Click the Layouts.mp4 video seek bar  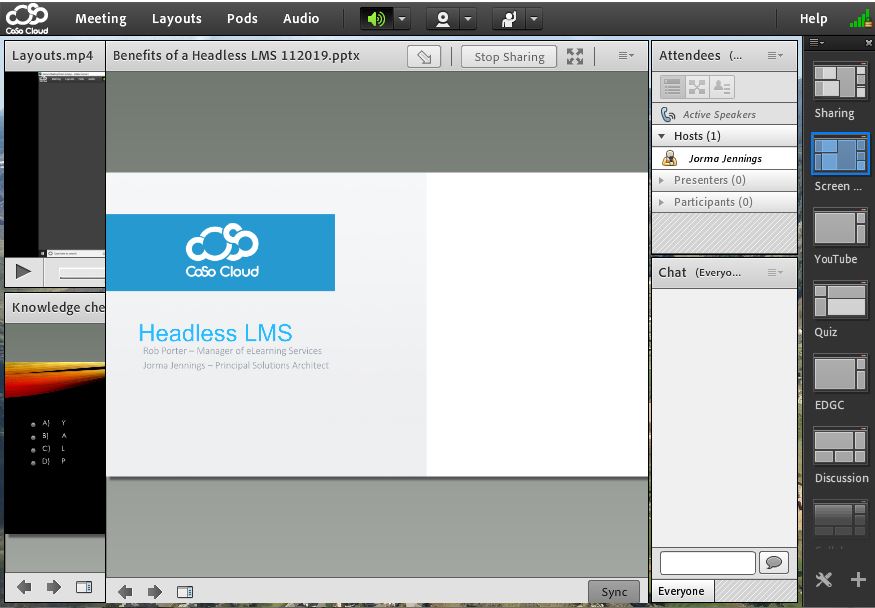81,273
